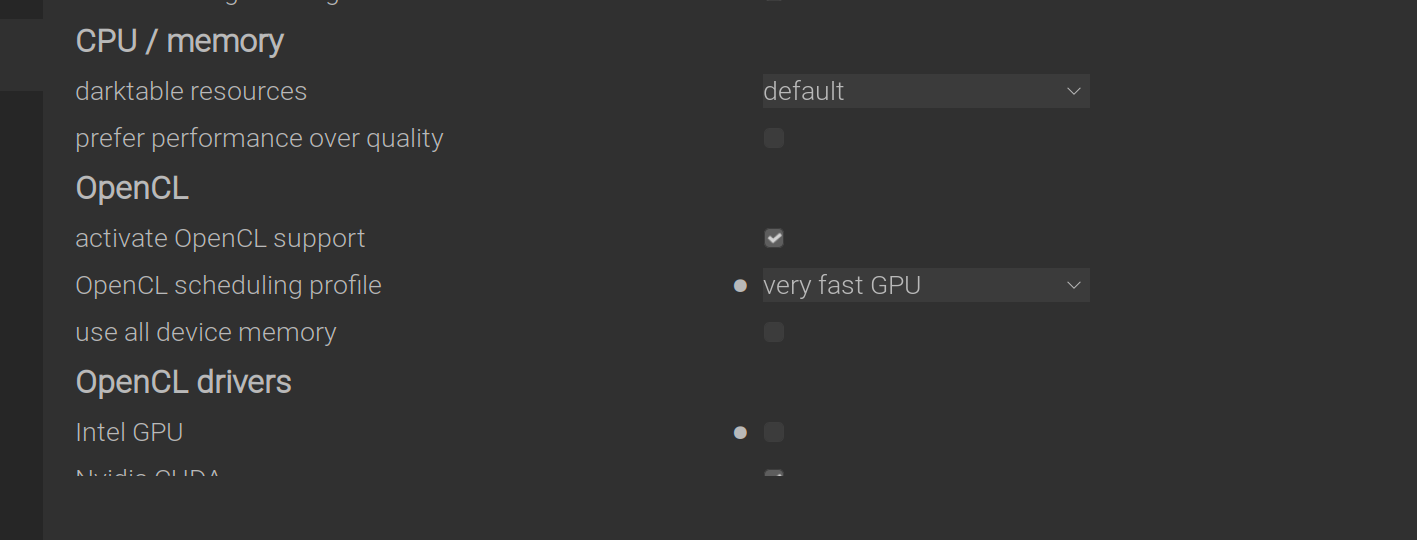The image size is (1417, 540).
Task: Click the Intel GPU label text
Action: point(129,432)
